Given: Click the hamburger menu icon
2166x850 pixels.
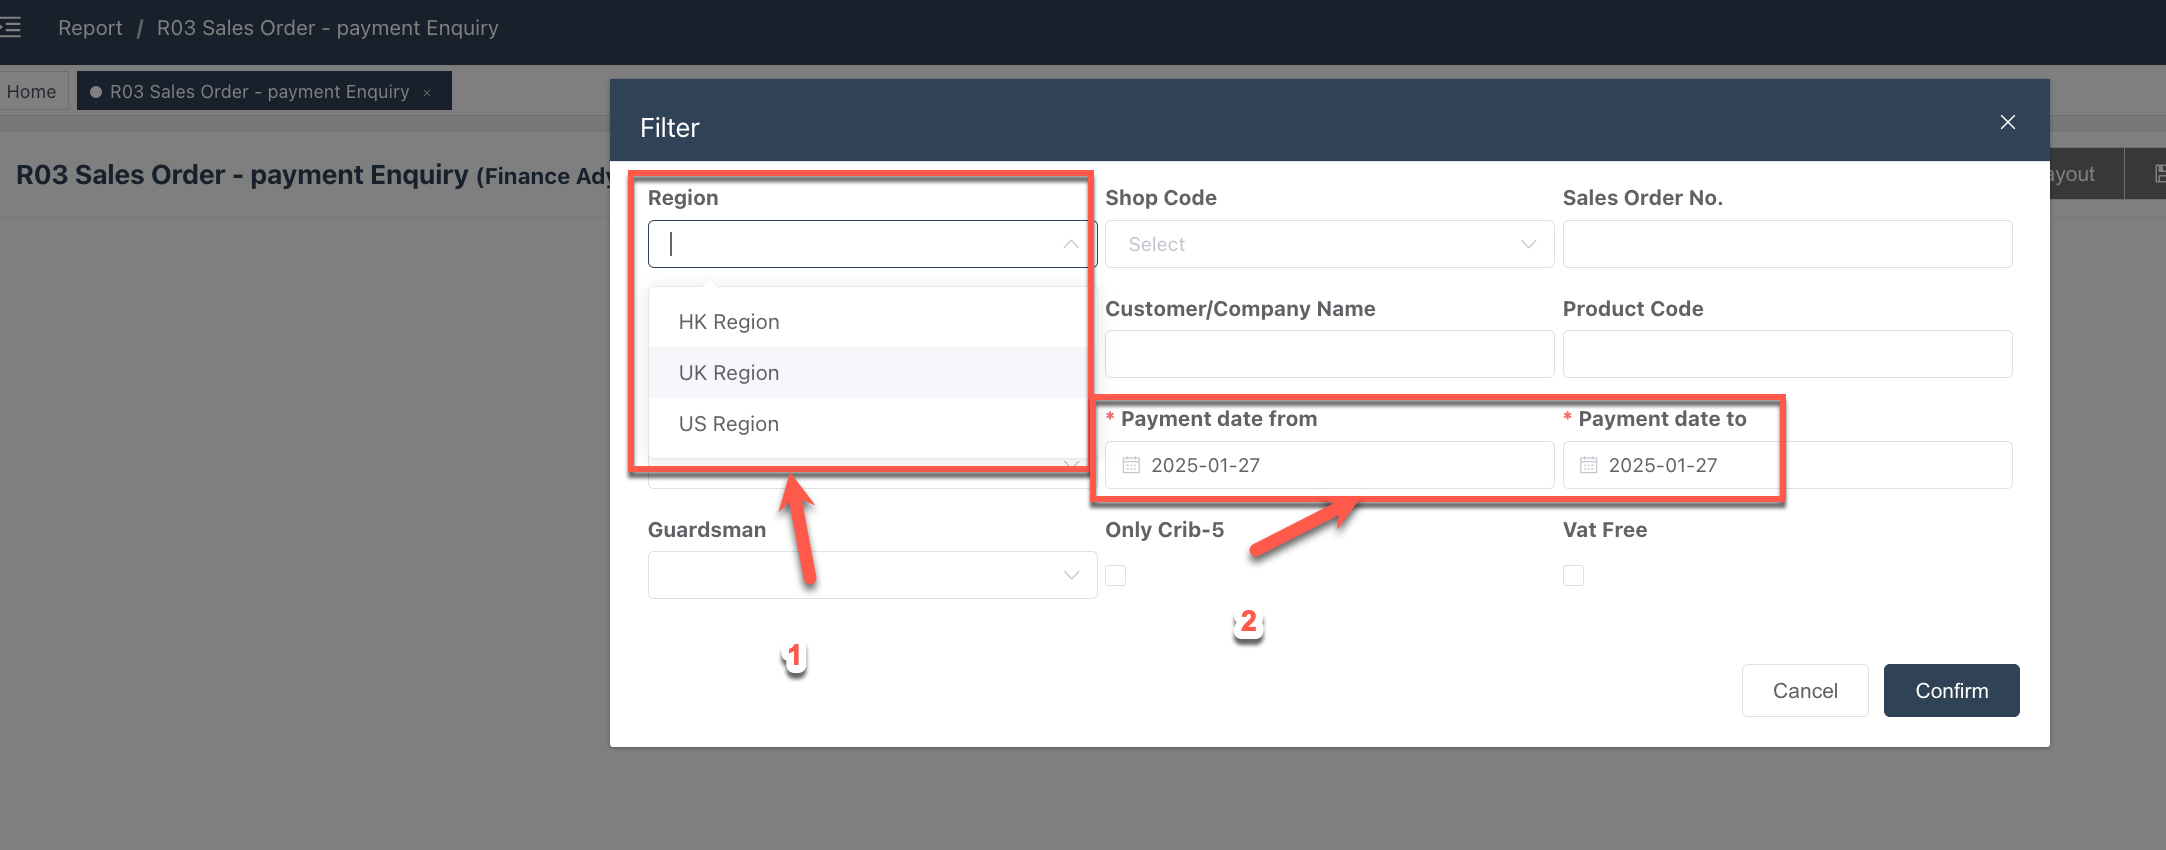Looking at the screenshot, I should (x=10, y=27).
